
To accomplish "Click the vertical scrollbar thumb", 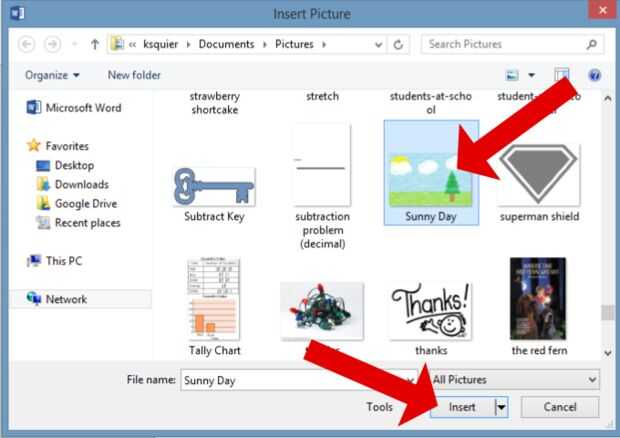I will click(x=608, y=313).
